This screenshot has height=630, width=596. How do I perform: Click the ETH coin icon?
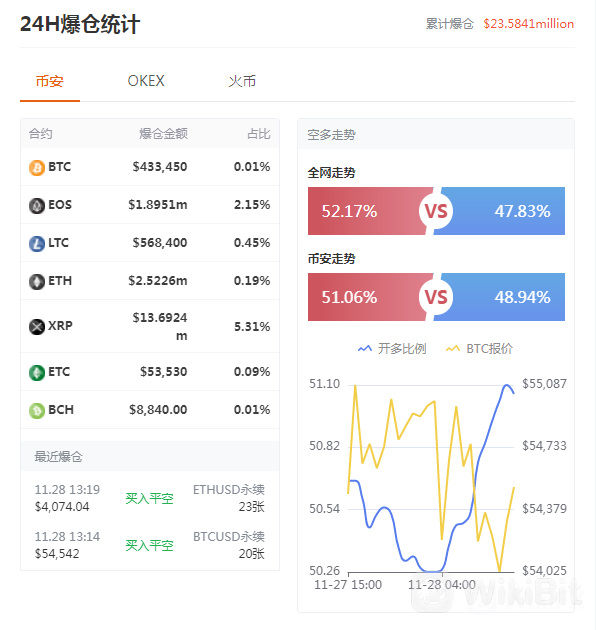point(37,282)
